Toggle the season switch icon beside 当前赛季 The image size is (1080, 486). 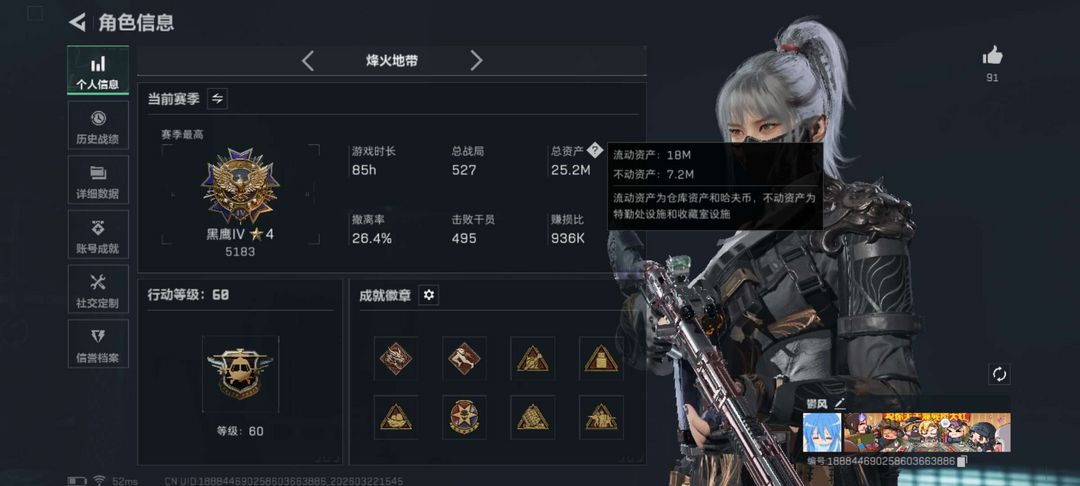(217, 99)
